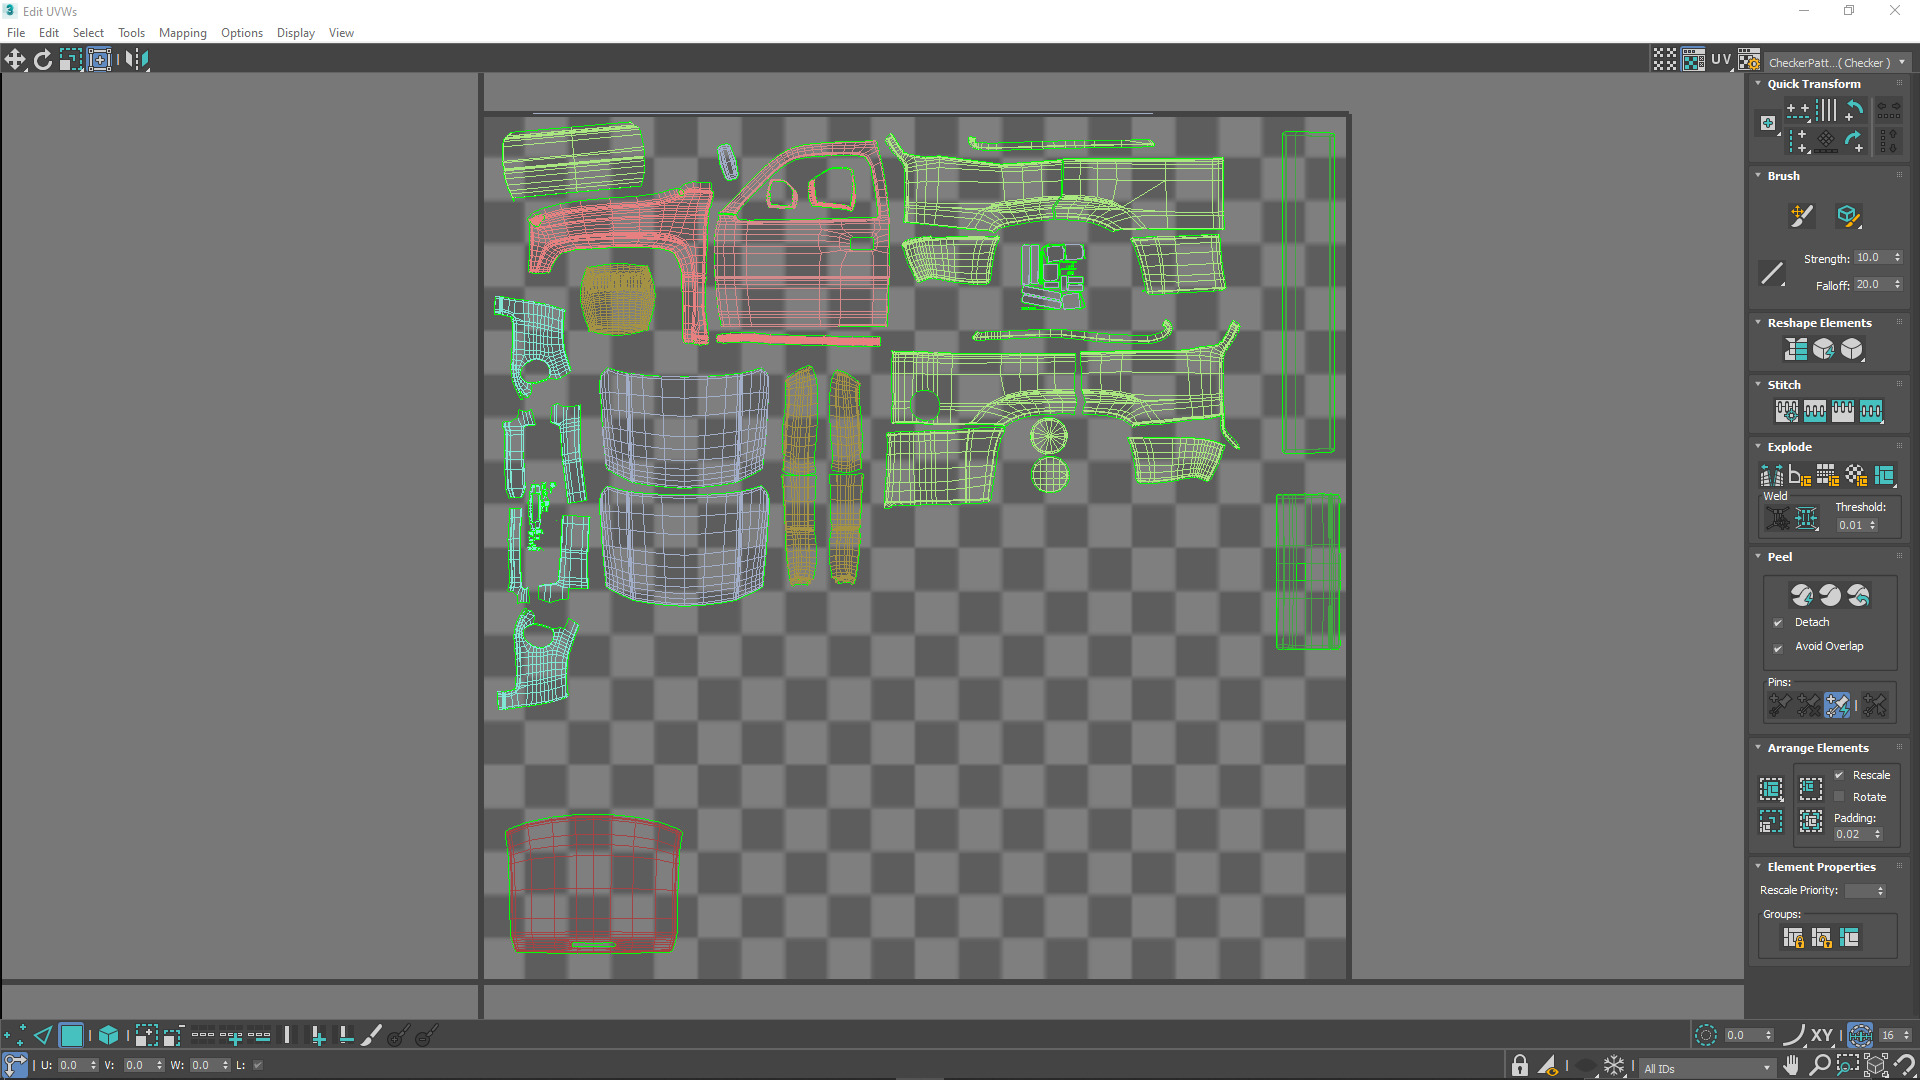The height and width of the screenshot is (1080, 1920).
Task: Open the CheckerPattern texture dropdown
Action: pyautogui.click(x=1836, y=62)
